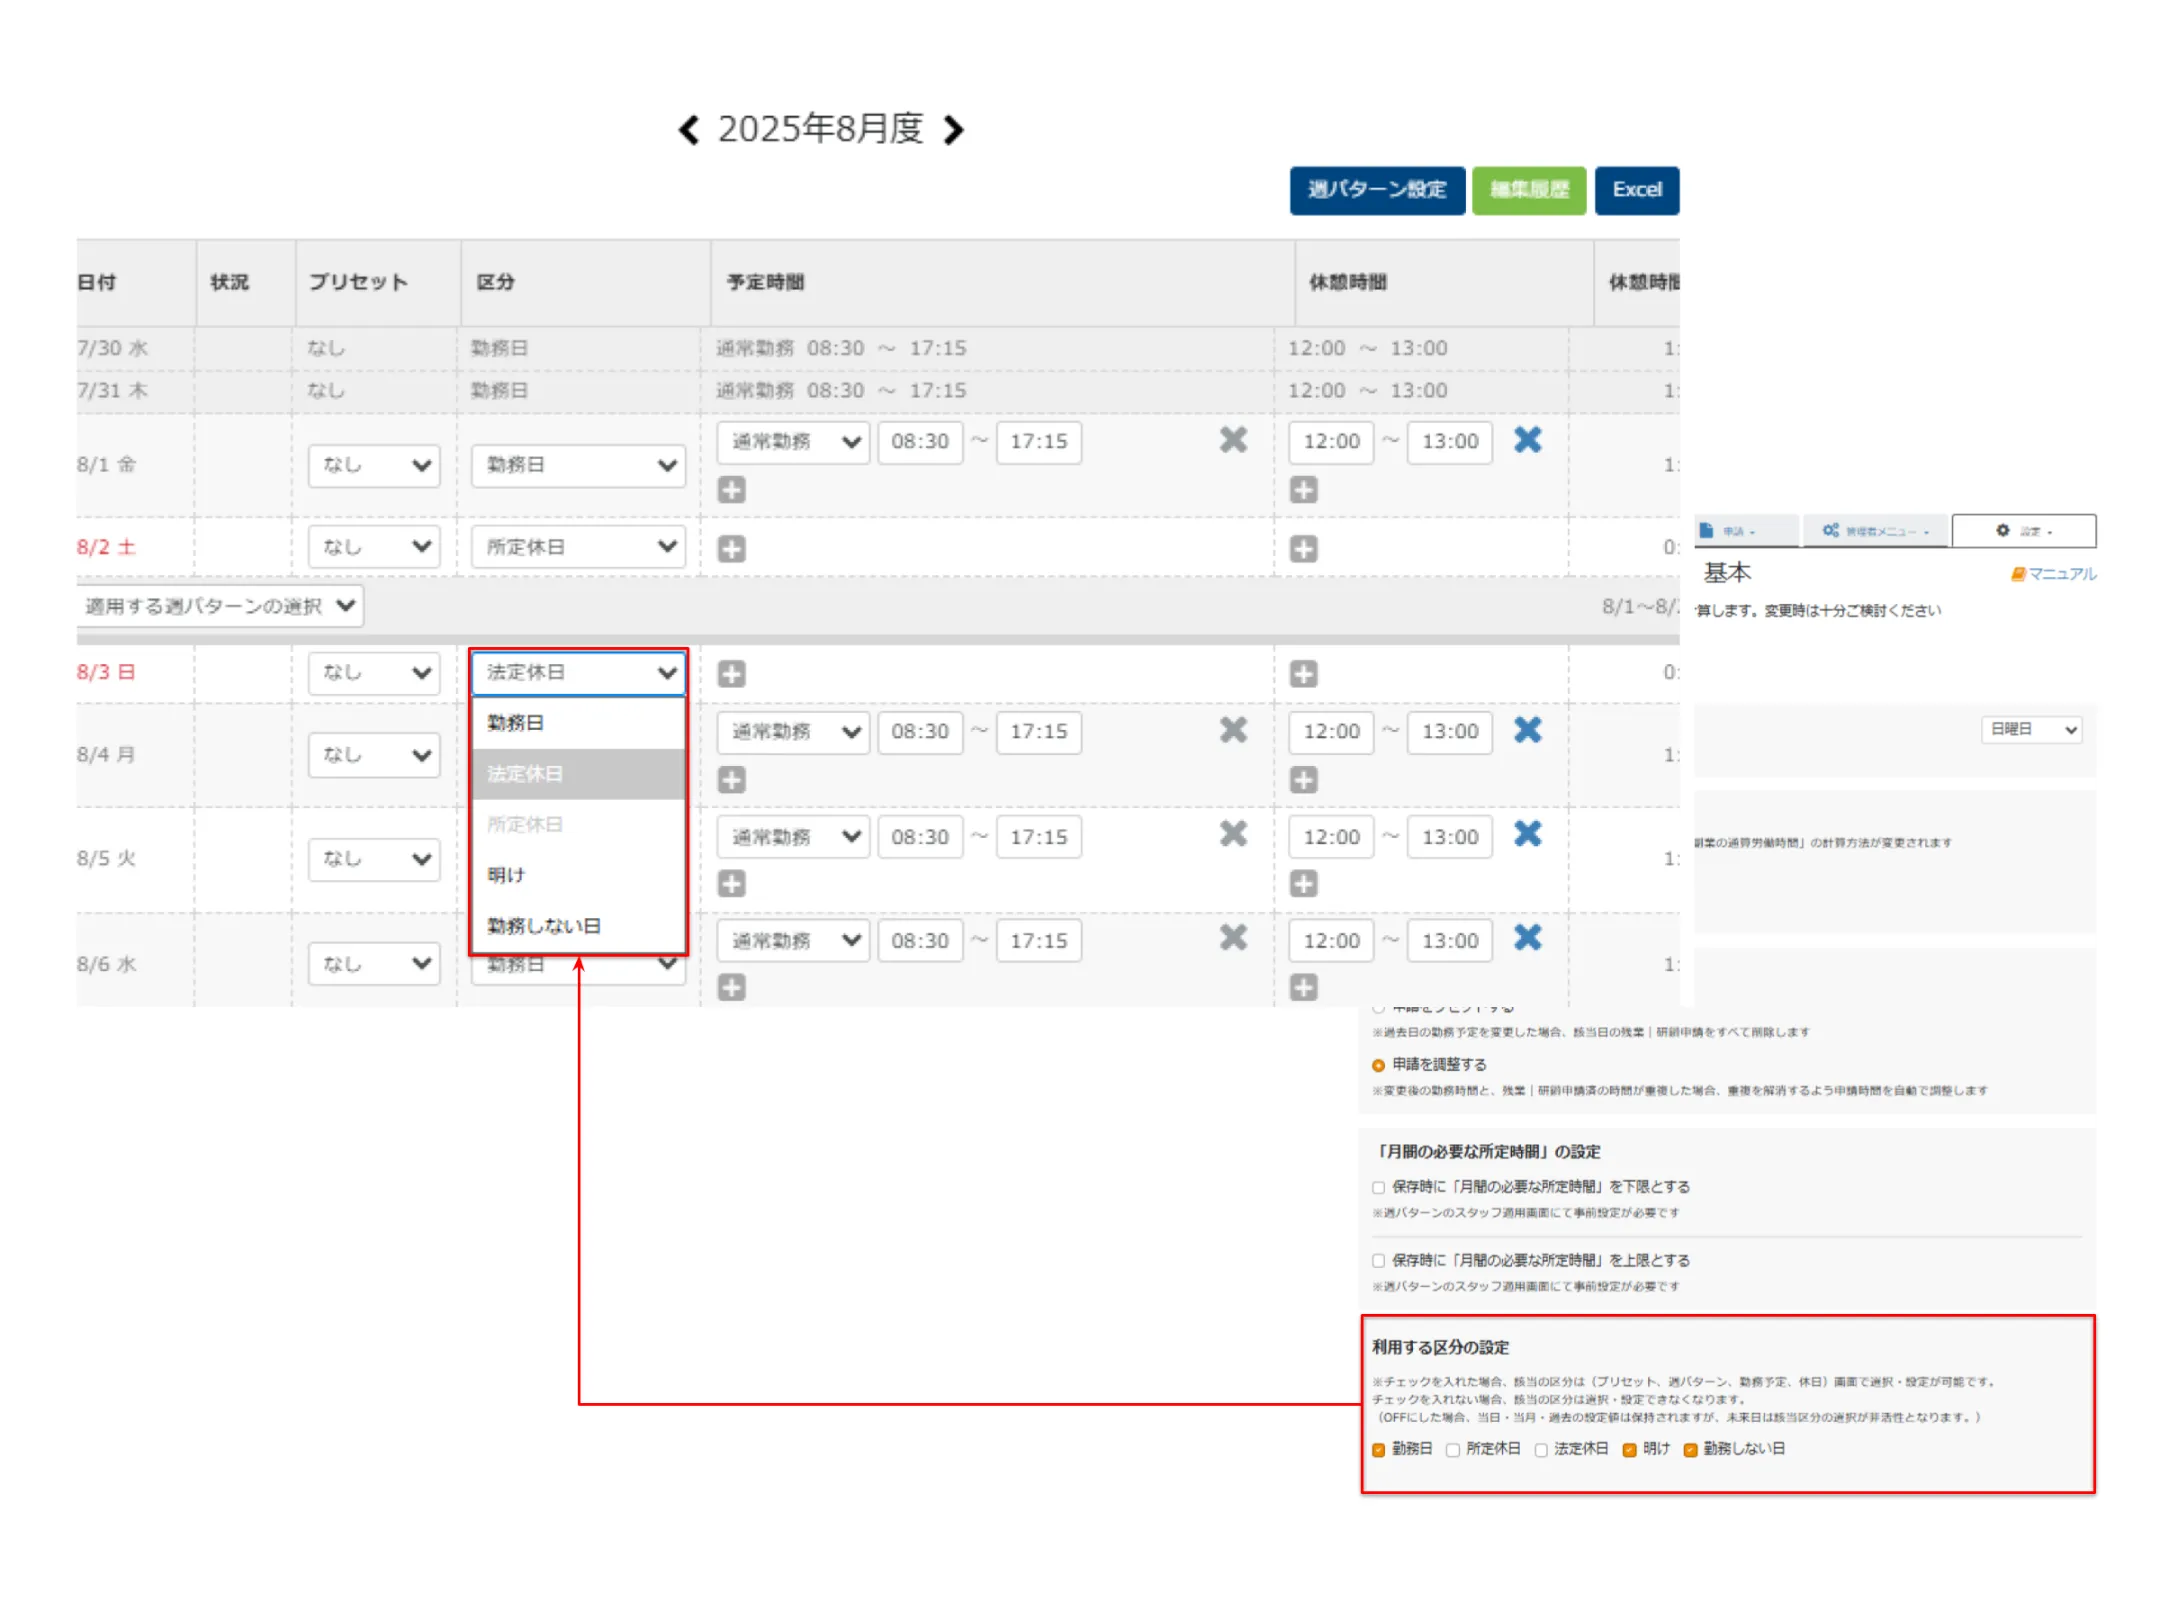Add a scheduled time for 8/2 using plus icon
The width and height of the screenshot is (2160, 1620).
pos(731,549)
